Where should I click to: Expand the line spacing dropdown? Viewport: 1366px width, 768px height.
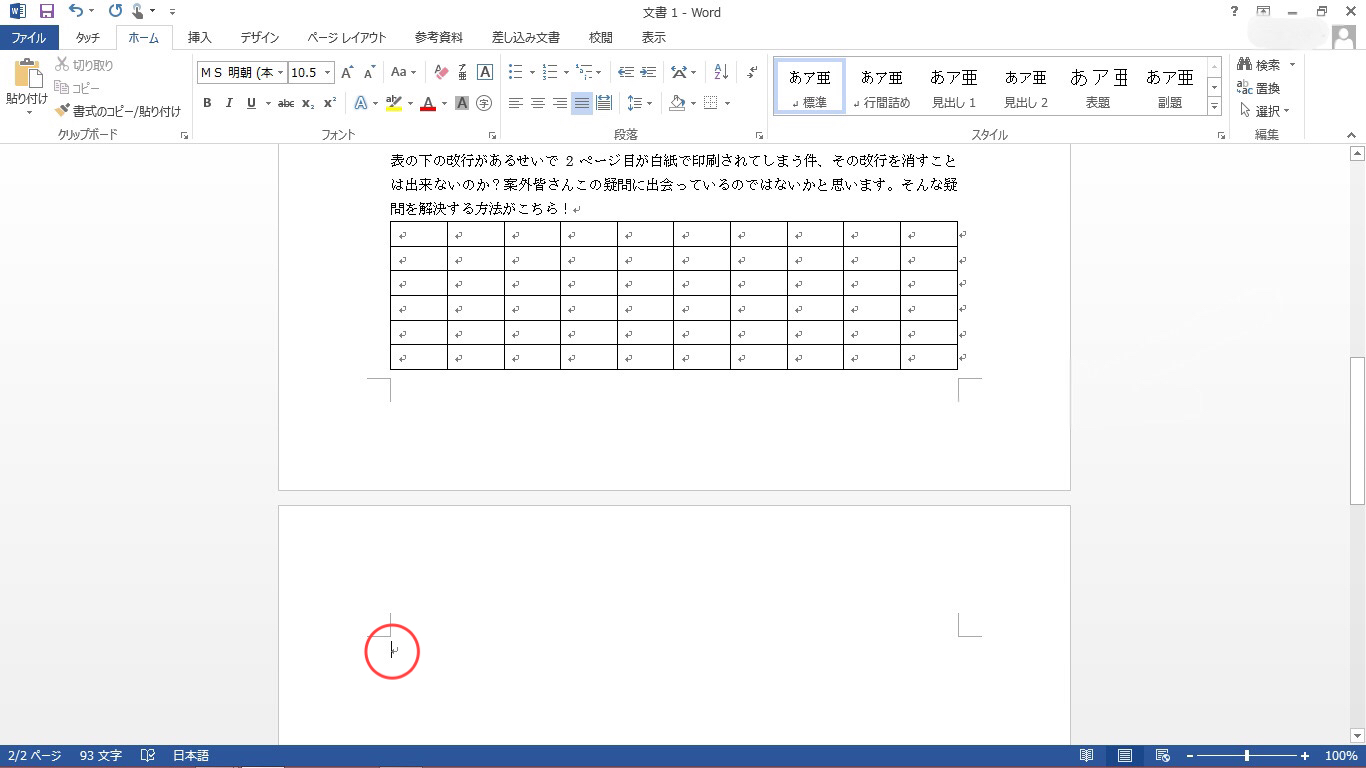[649, 103]
